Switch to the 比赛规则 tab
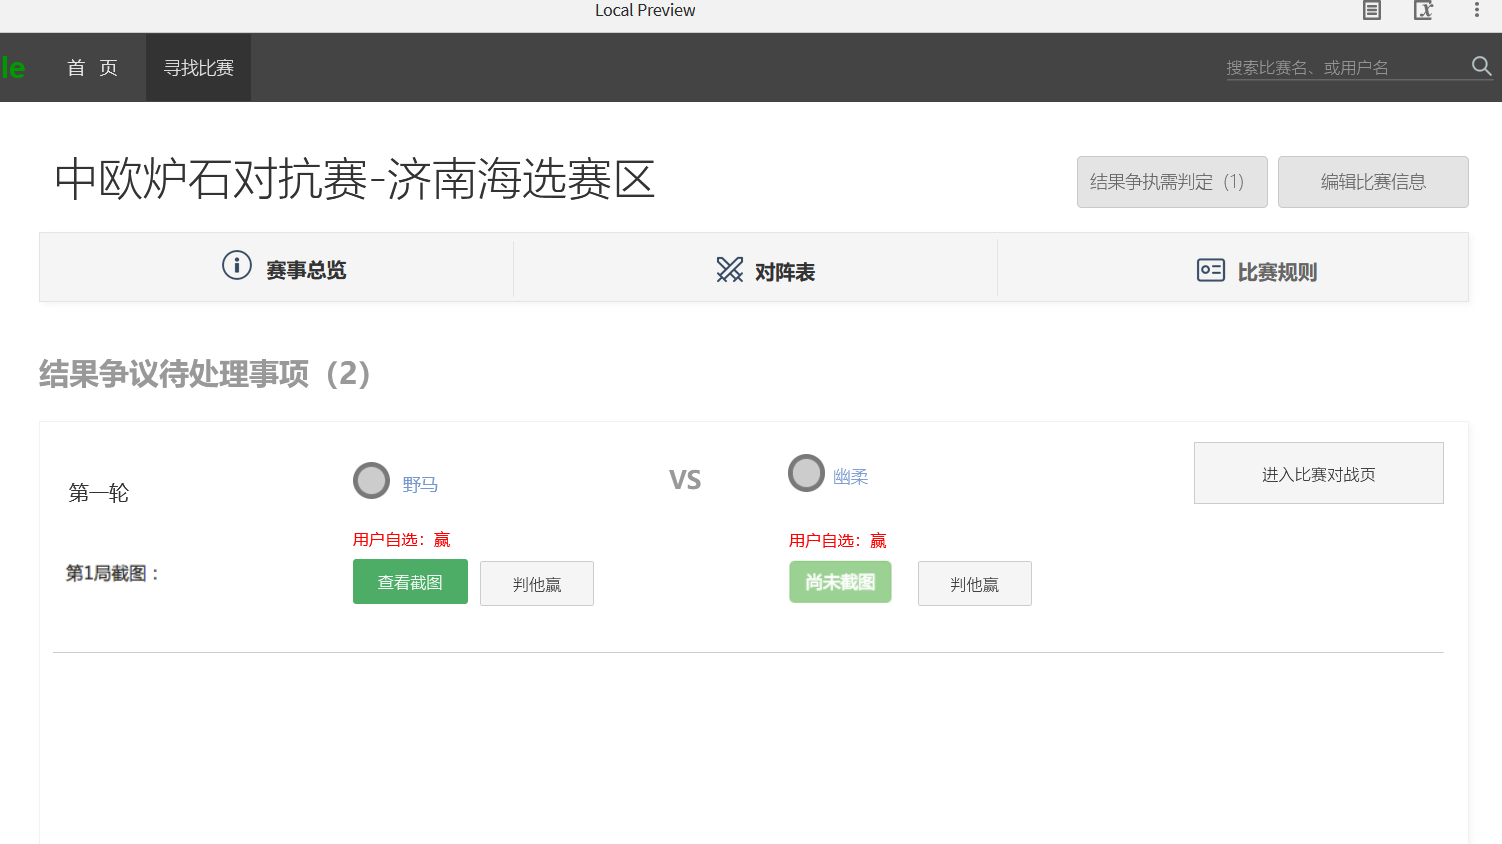The width and height of the screenshot is (1502, 844). (1233, 268)
